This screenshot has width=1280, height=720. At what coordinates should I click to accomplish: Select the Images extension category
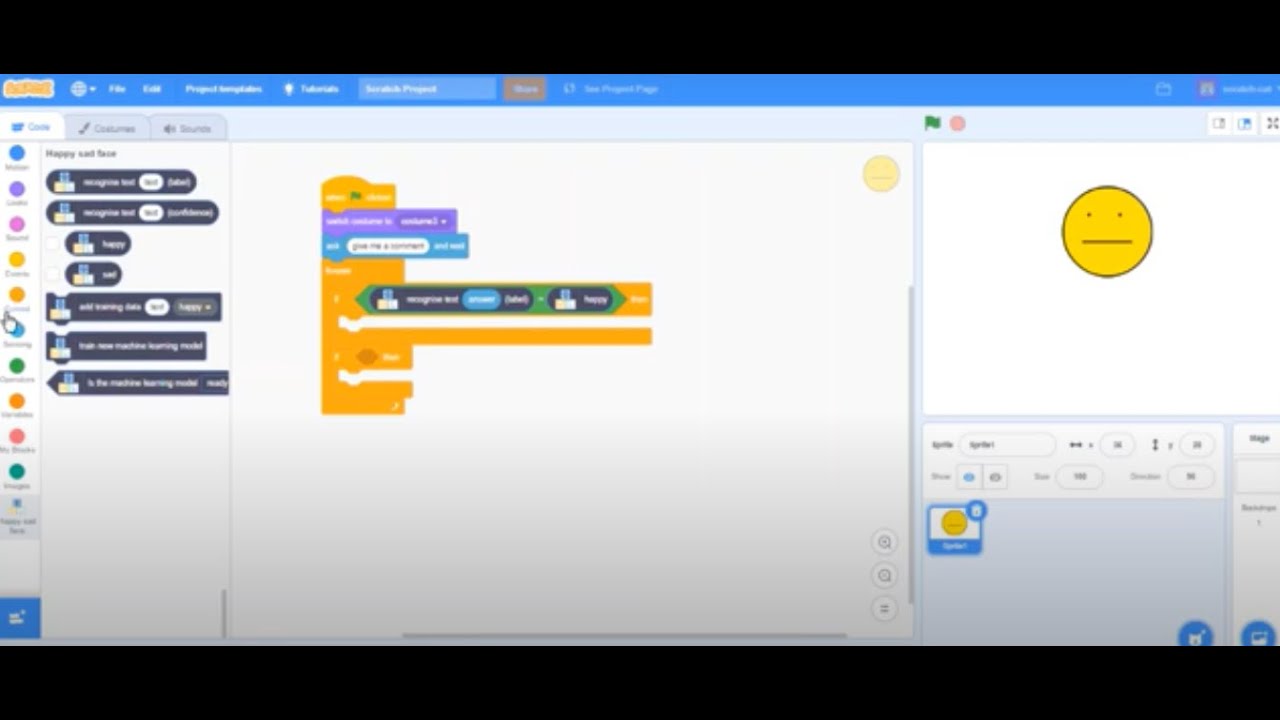[x=17, y=476]
